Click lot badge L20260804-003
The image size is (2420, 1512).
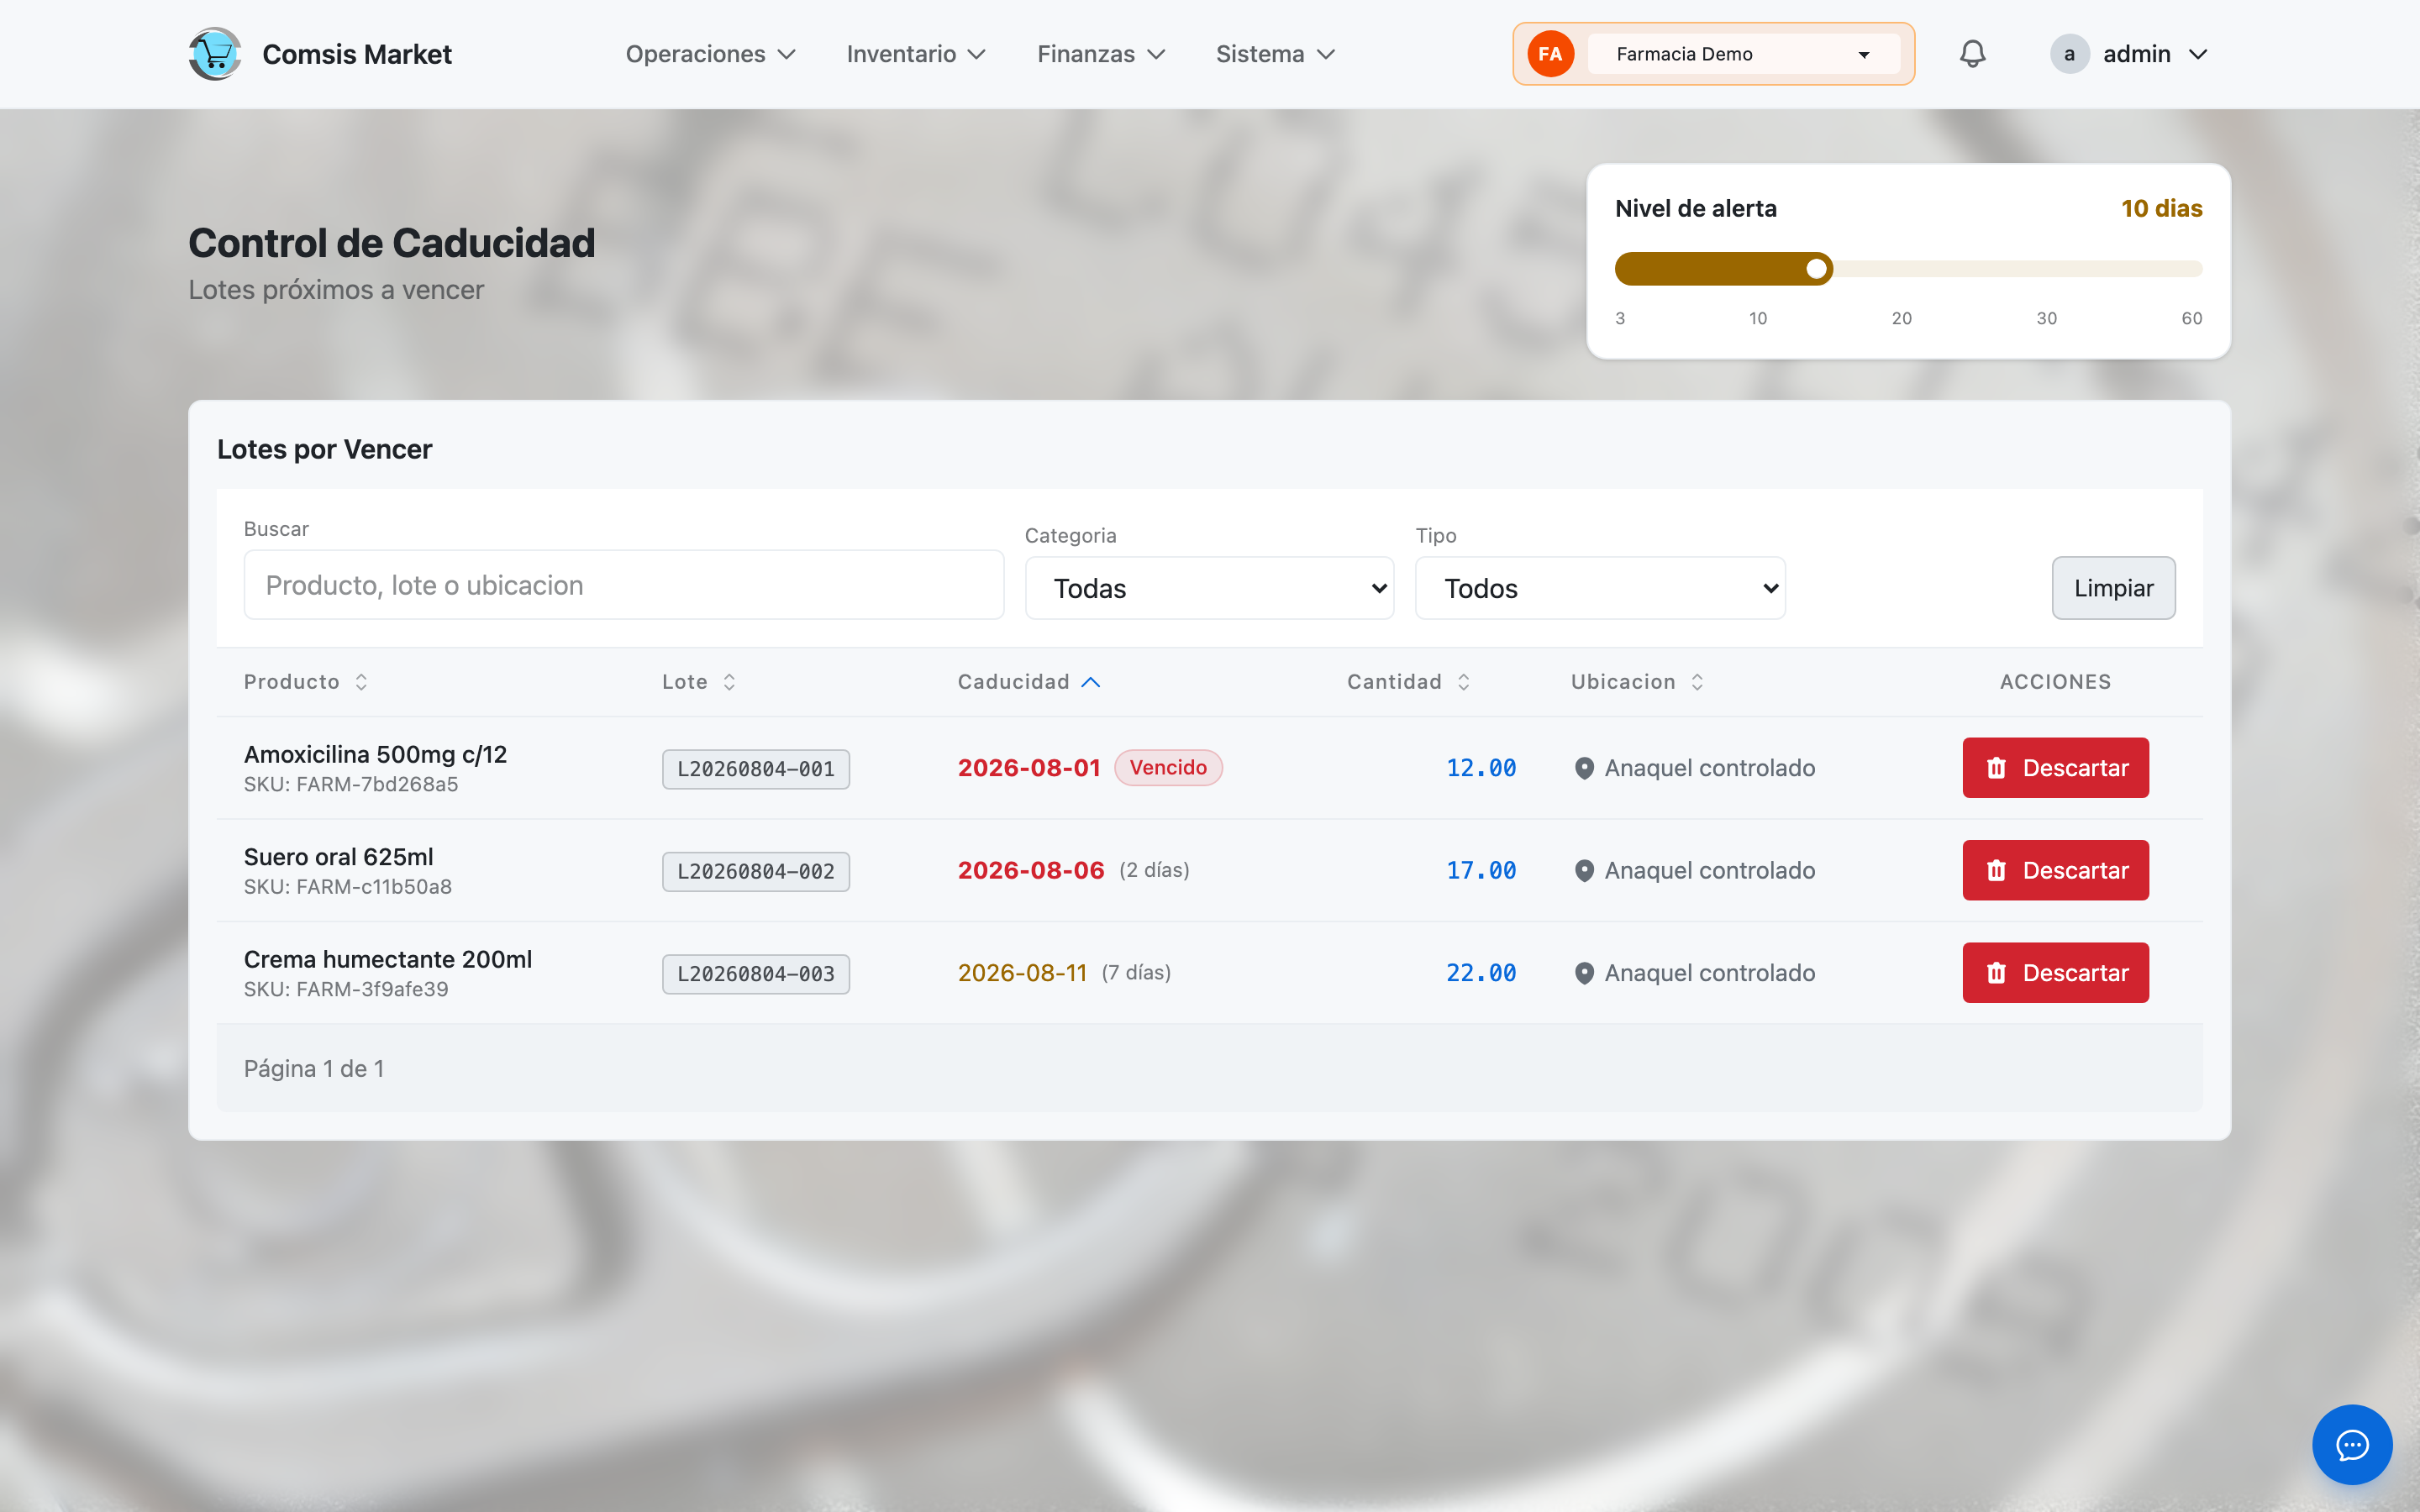[x=756, y=974]
